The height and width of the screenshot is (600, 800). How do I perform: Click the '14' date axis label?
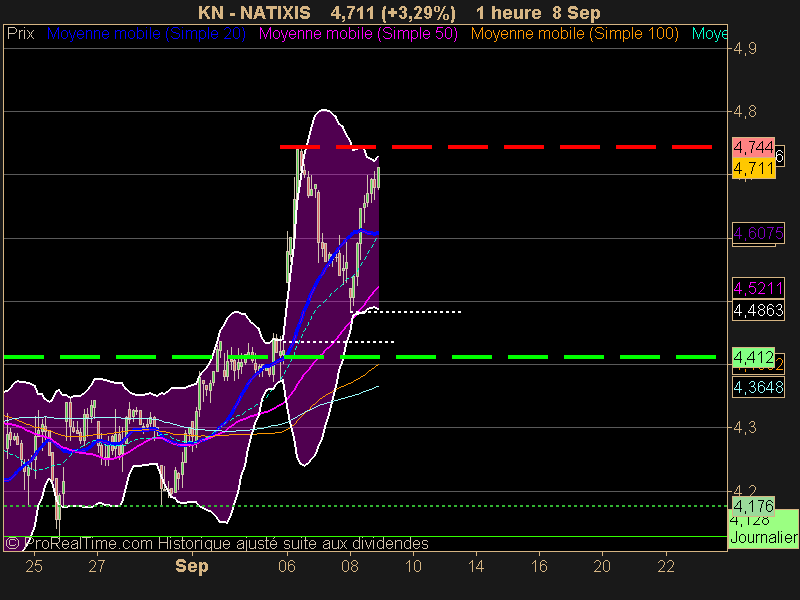click(x=476, y=566)
